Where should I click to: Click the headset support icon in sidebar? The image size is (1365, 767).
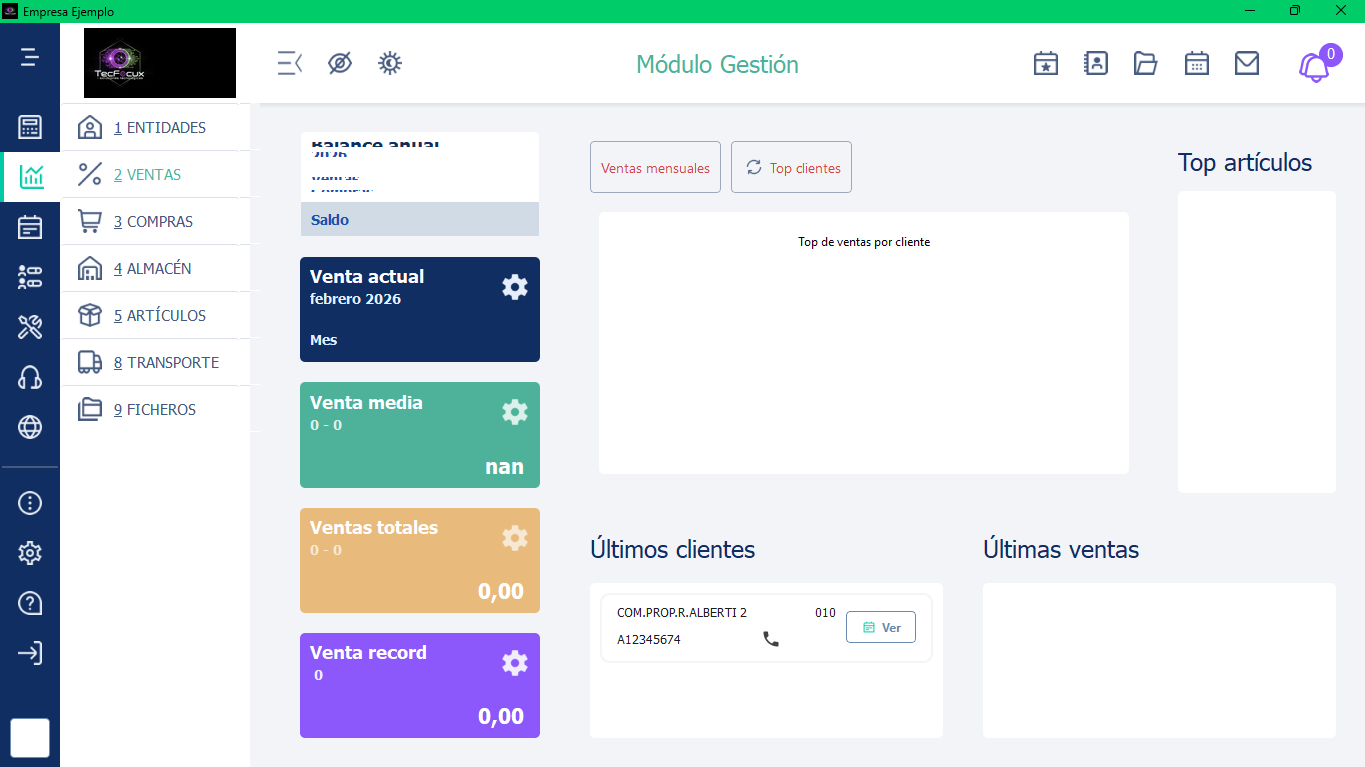click(30, 377)
